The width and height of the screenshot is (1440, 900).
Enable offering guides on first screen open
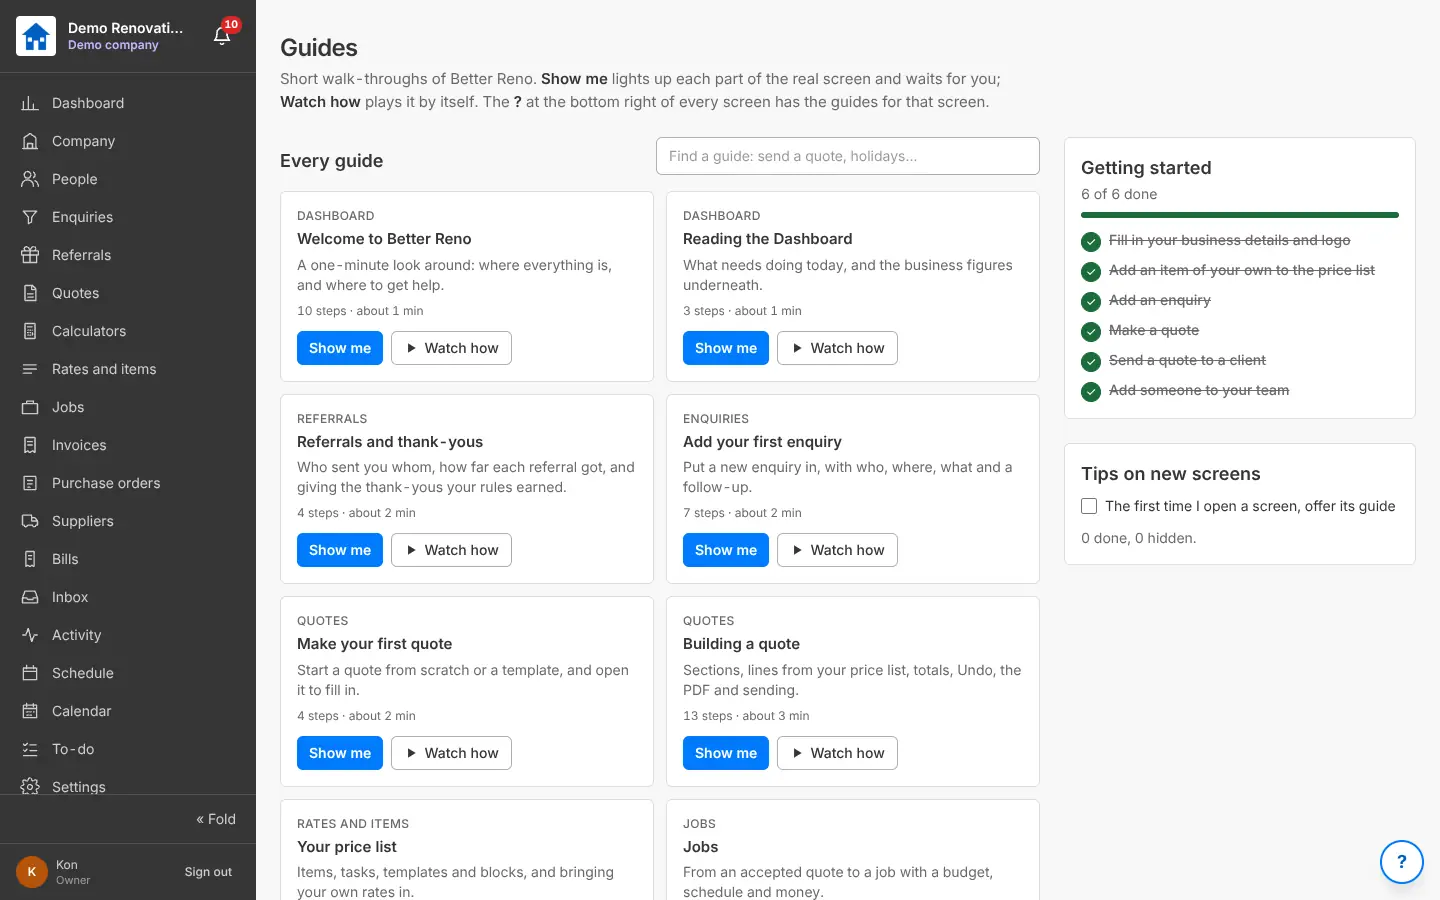[1089, 506]
